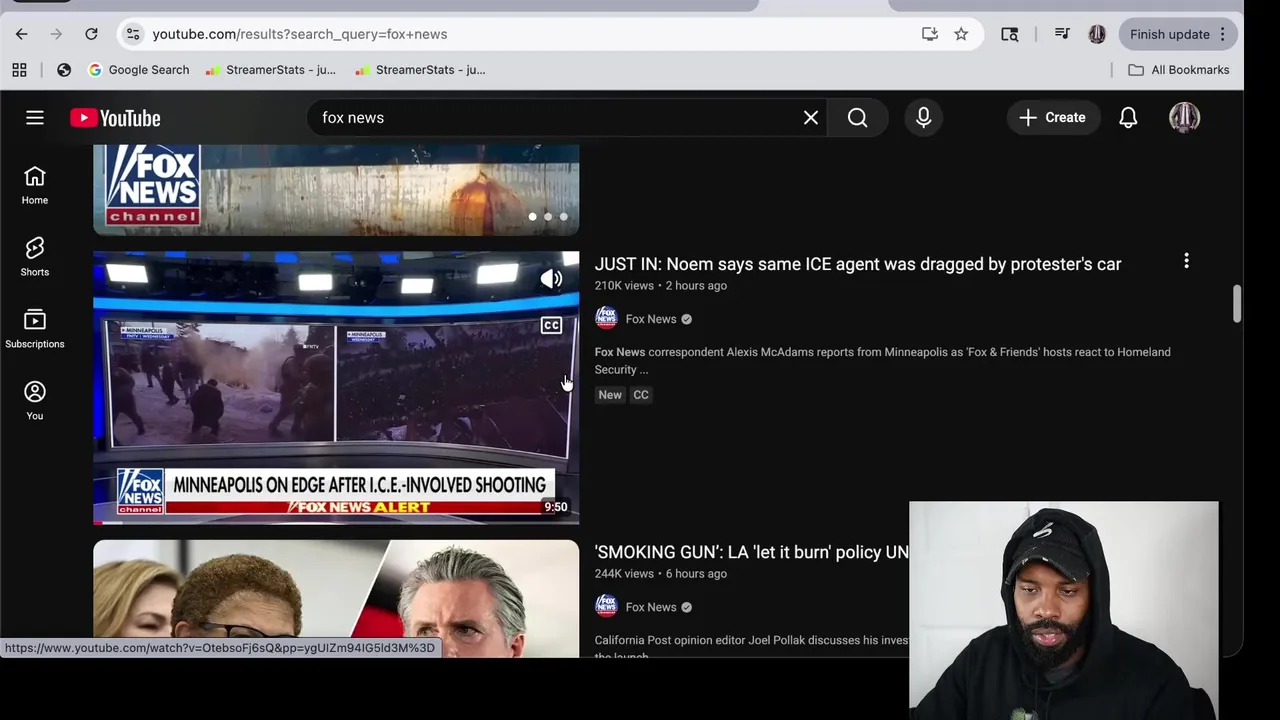Open the notifications bell
Image resolution: width=1280 pixels, height=720 pixels.
(1128, 118)
